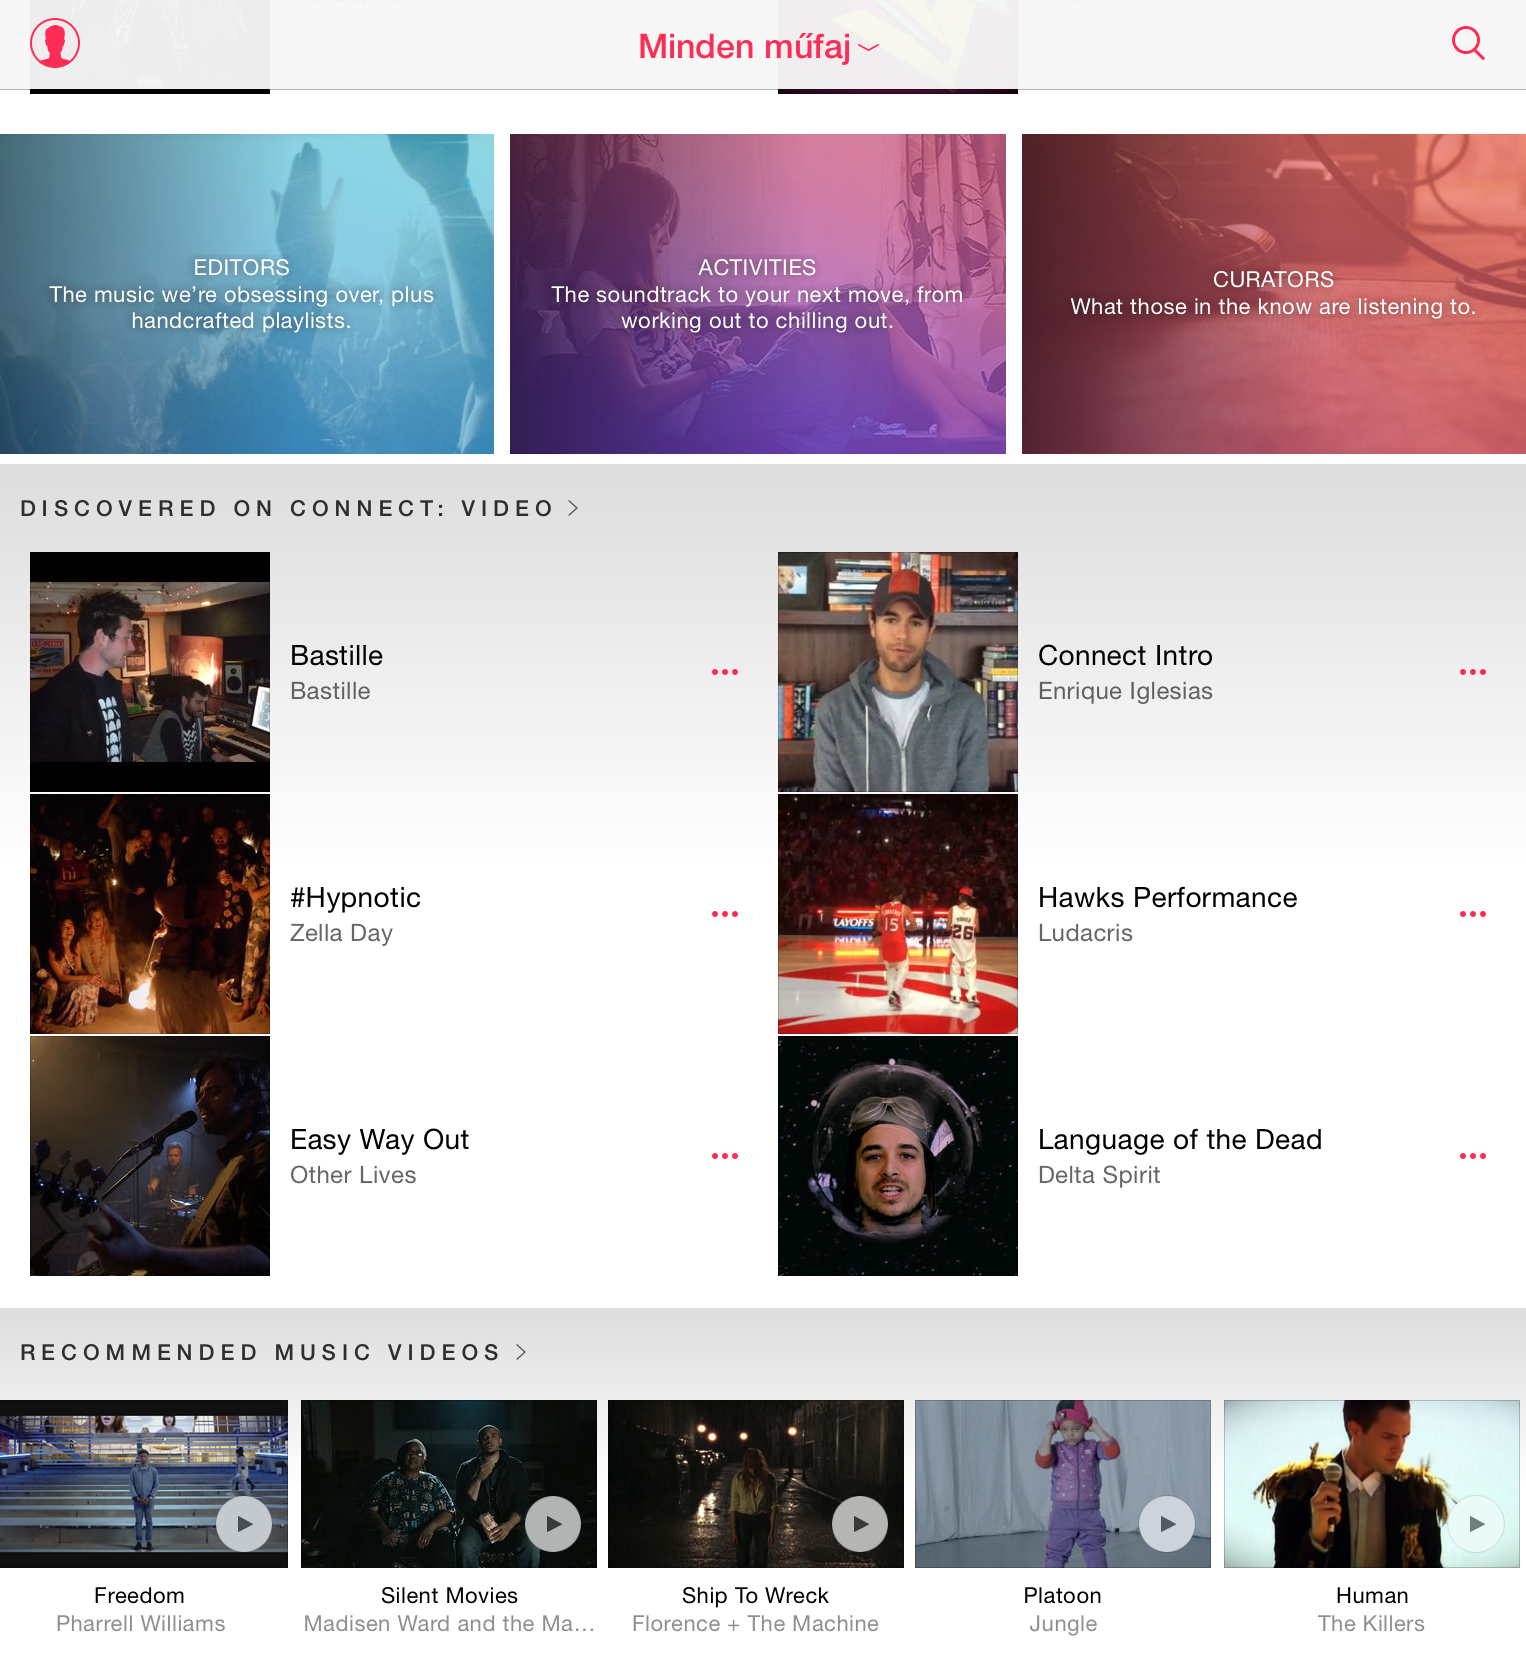The width and height of the screenshot is (1526, 1663).
Task: Open more options for Language of the Dead
Action: [x=1473, y=1156]
